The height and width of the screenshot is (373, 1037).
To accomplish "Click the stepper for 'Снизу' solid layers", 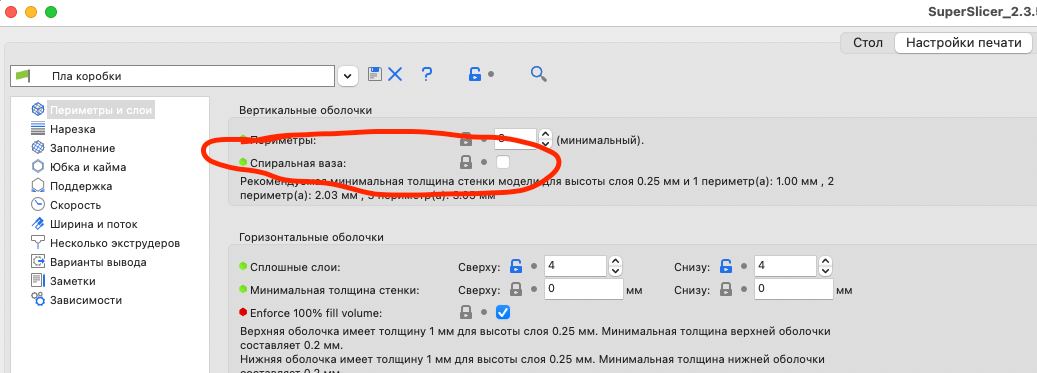I will click(x=825, y=267).
